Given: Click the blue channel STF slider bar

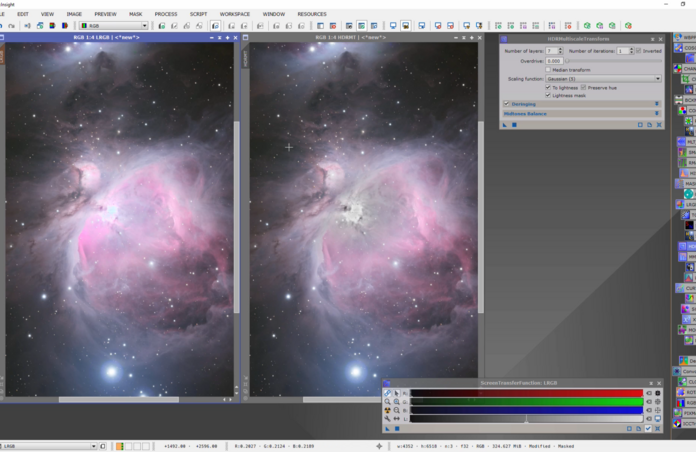Looking at the screenshot, I should 526,410.
